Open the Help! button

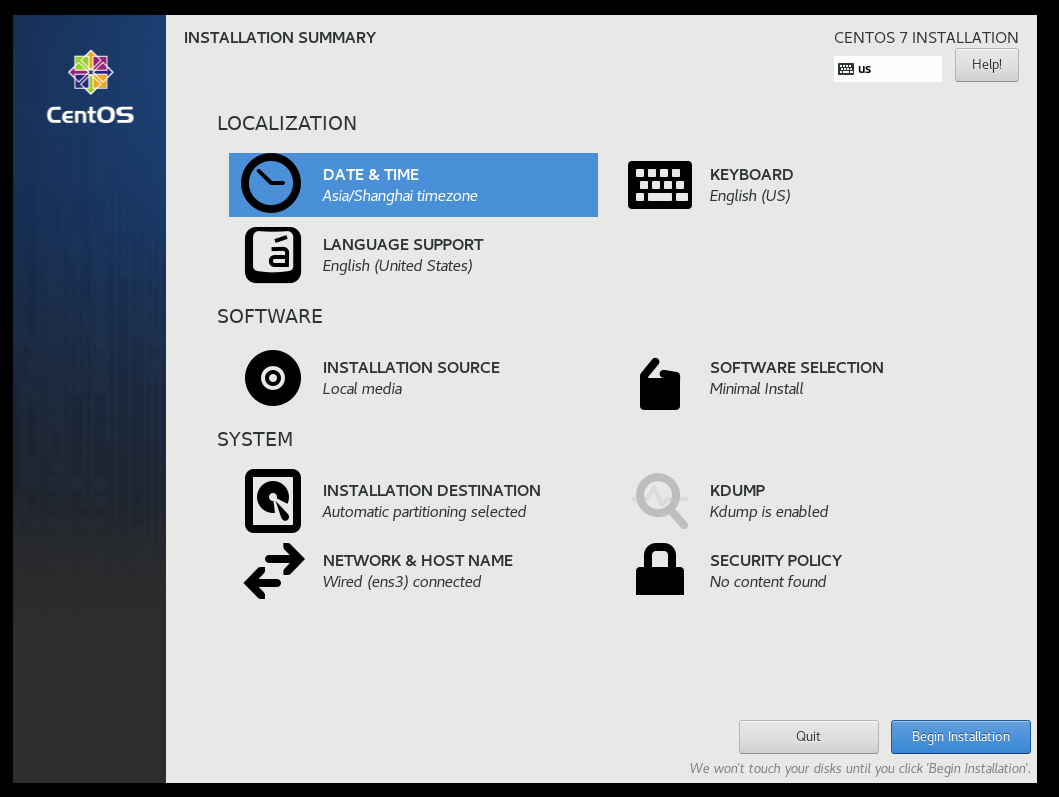(x=987, y=65)
